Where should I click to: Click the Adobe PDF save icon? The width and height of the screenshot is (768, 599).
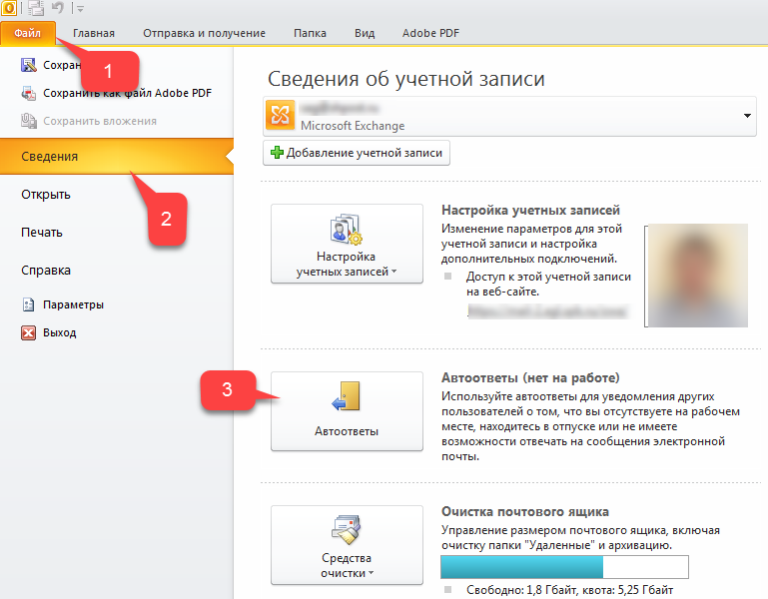coord(28,93)
